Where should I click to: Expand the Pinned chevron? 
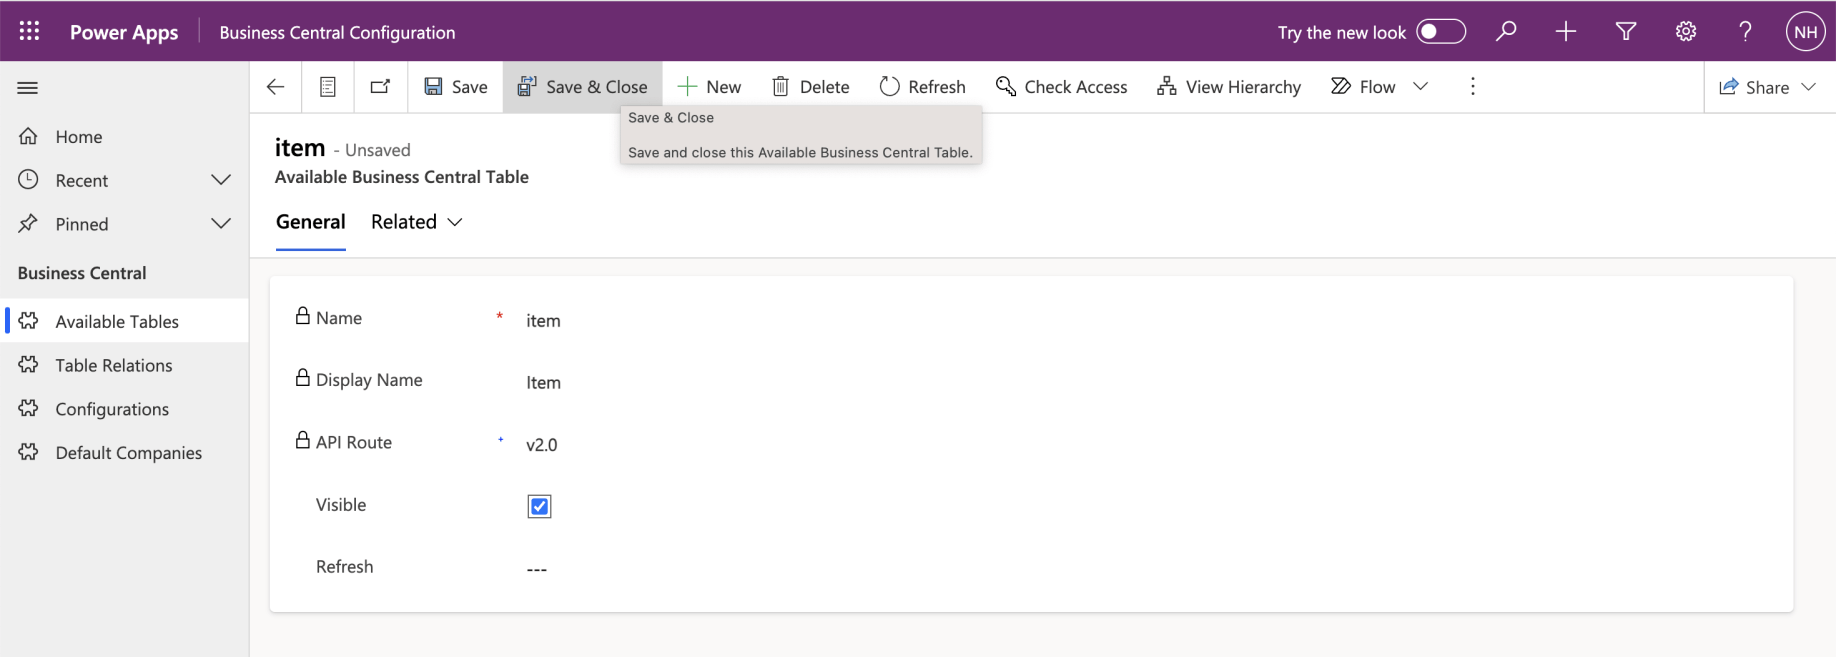coord(221,224)
